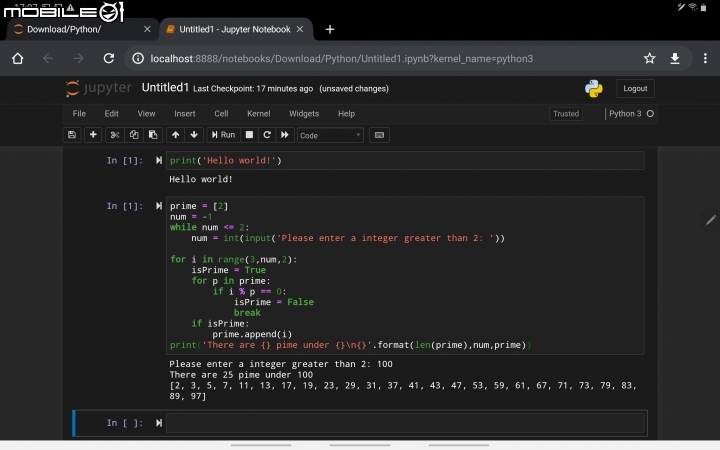The width and height of the screenshot is (720, 450).
Task: Open browser downloads icon
Action: click(x=675, y=58)
